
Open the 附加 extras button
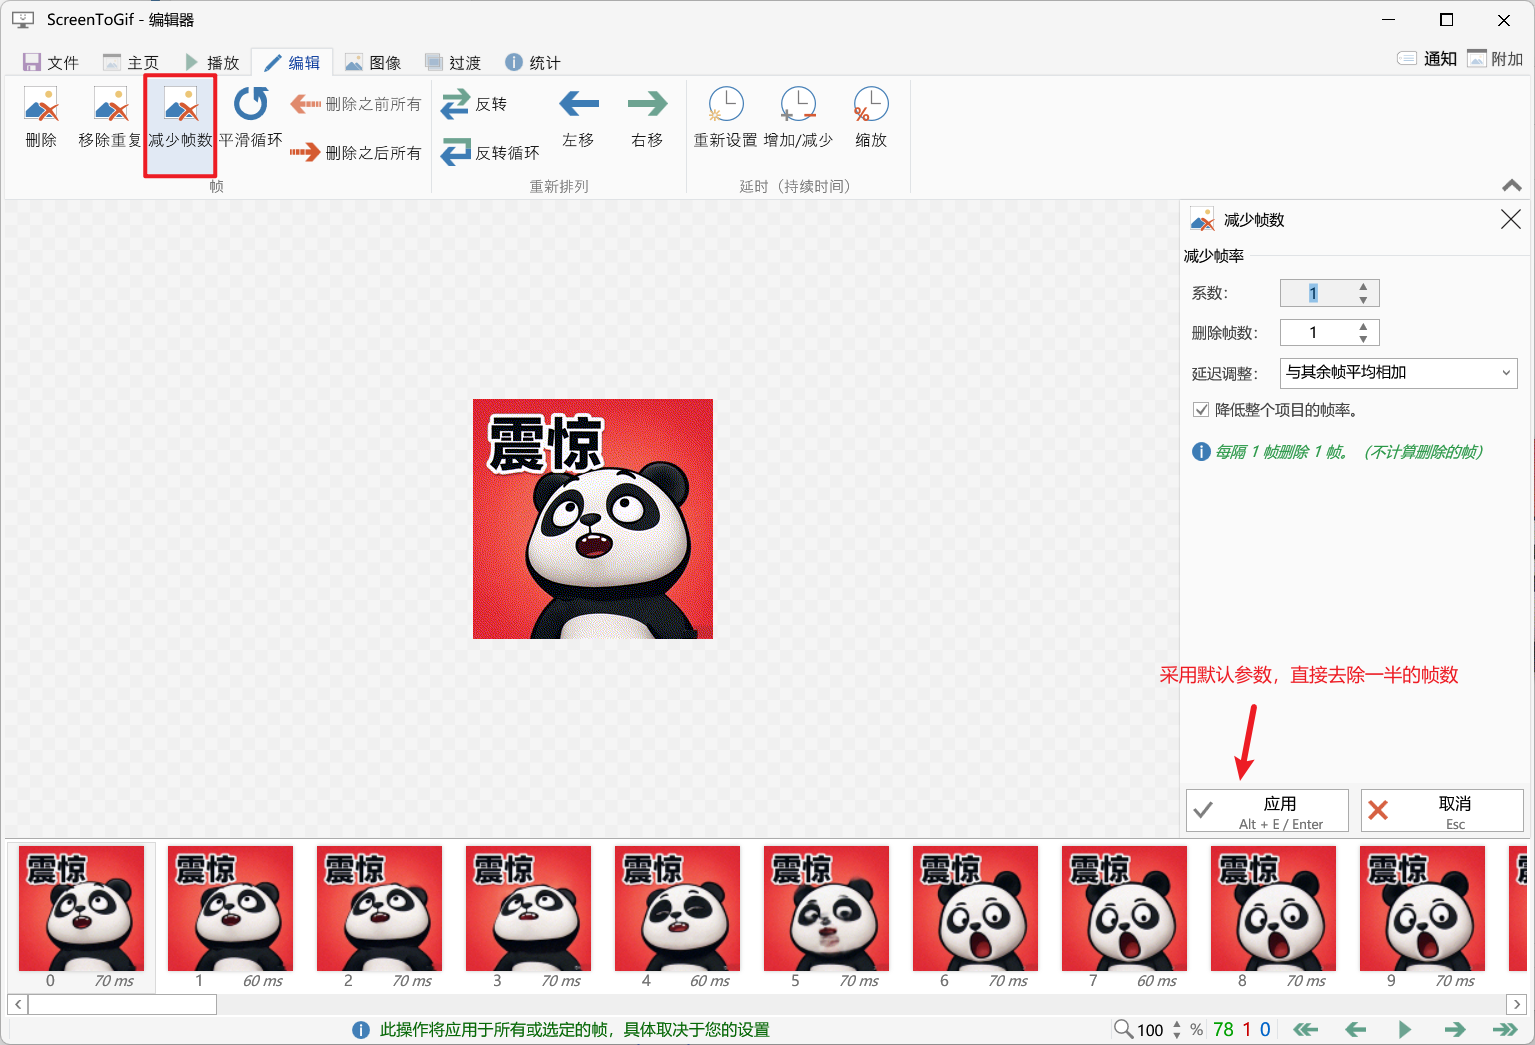tap(1495, 58)
